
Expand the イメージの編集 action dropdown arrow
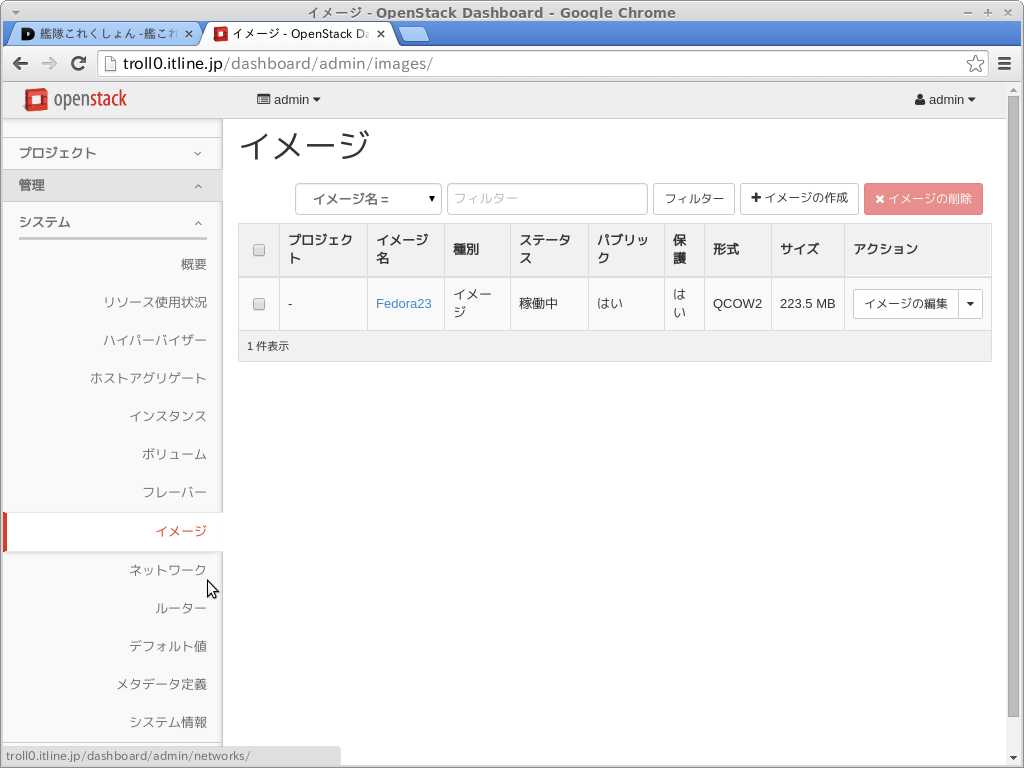970,304
